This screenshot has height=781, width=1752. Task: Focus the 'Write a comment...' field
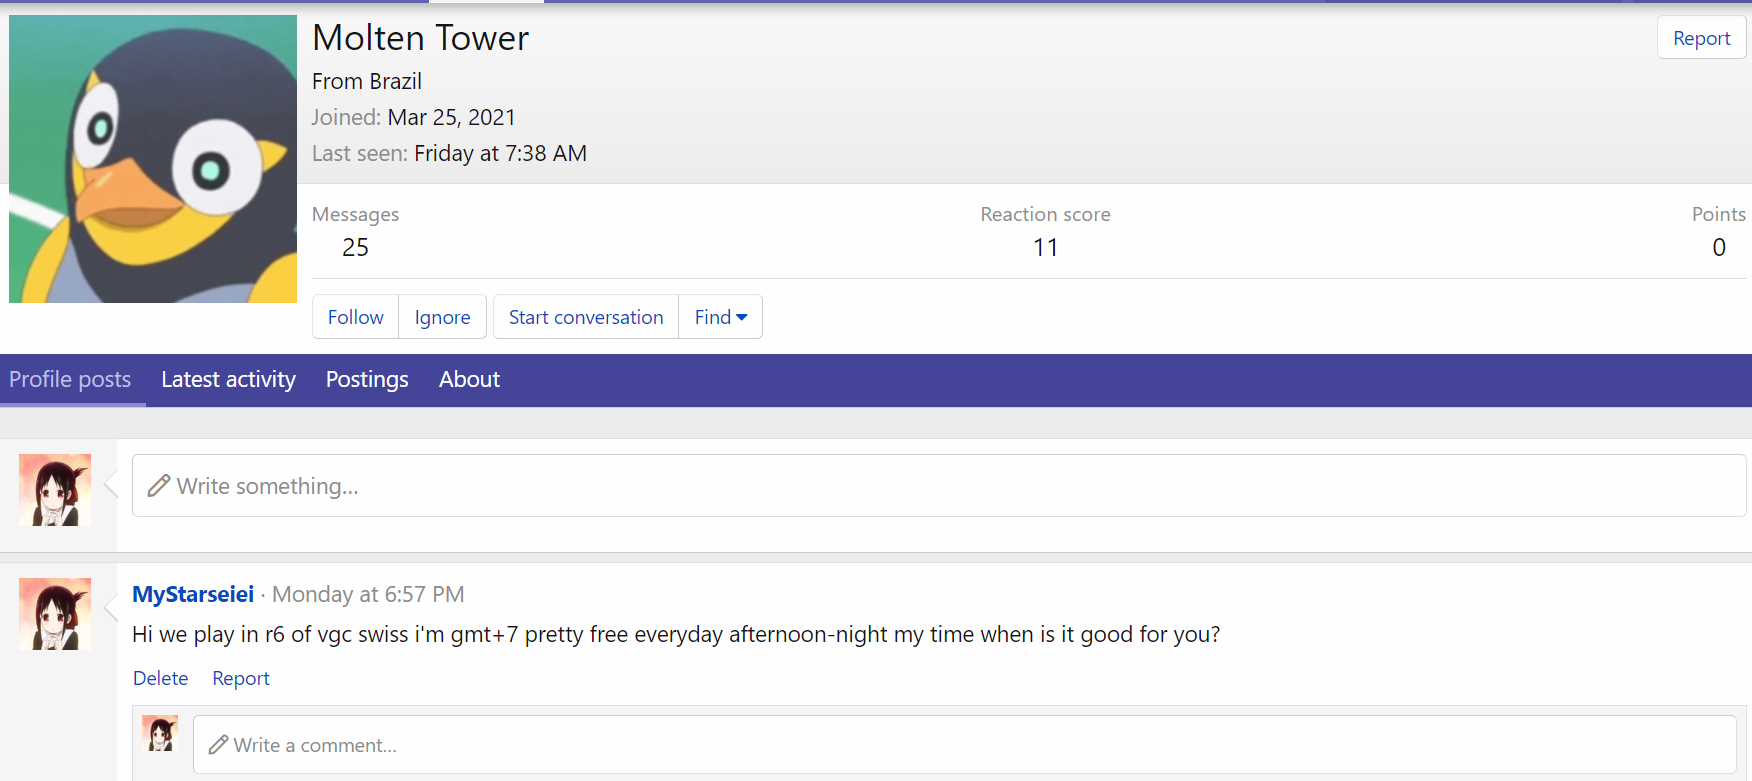pyautogui.click(x=964, y=745)
